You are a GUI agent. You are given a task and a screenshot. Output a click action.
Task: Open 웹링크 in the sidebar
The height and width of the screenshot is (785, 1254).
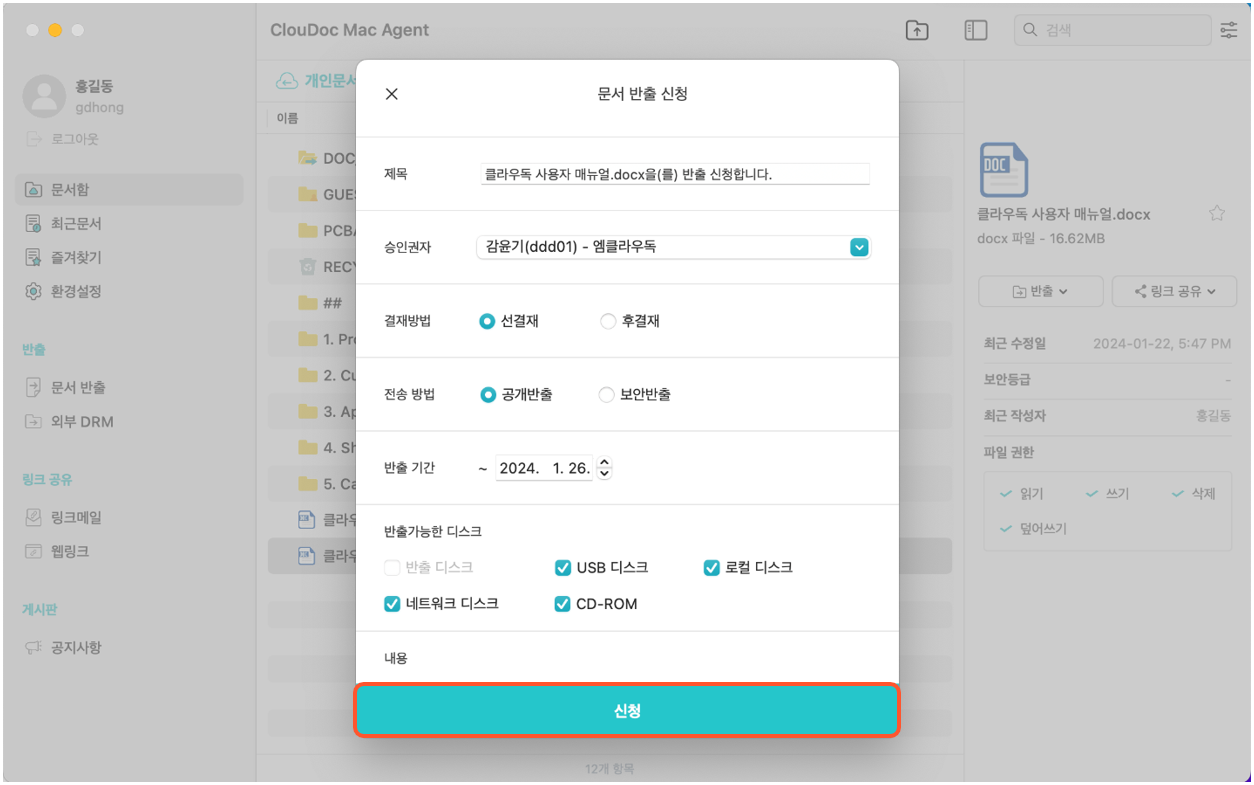click(x=129, y=552)
